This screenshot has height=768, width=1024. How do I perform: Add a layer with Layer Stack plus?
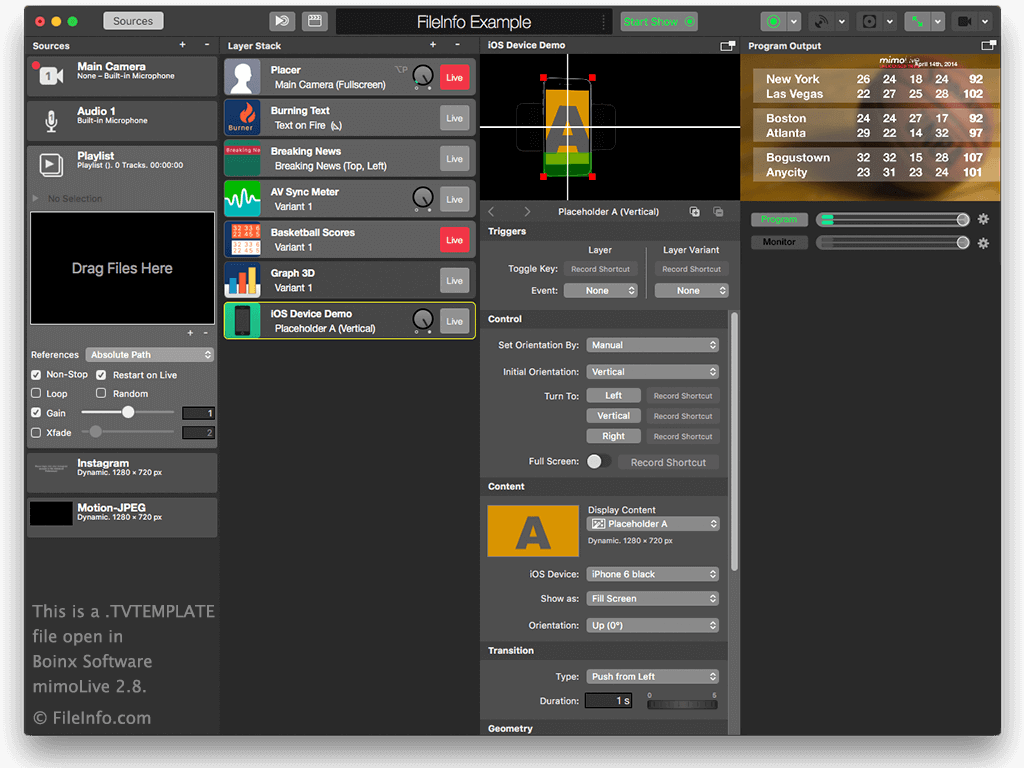[433, 44]
